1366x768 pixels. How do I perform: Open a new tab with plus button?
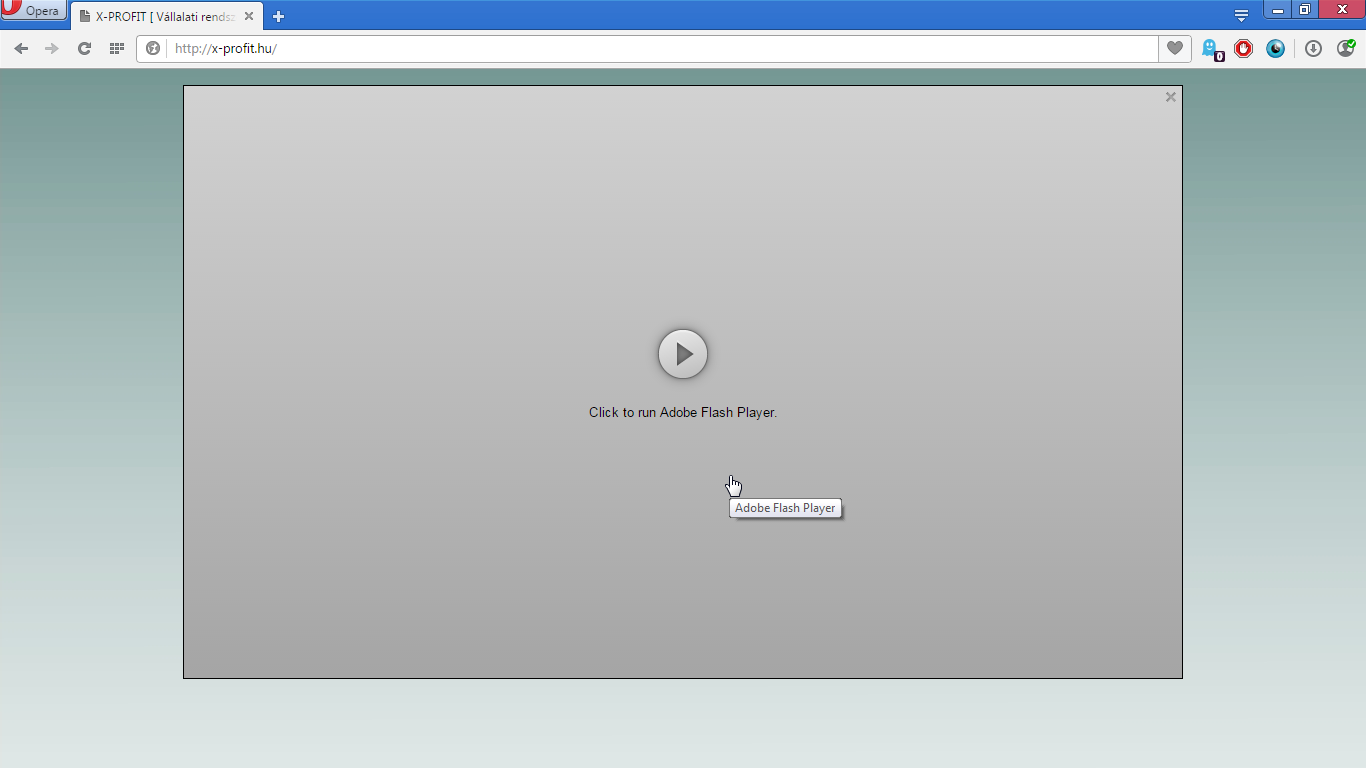tap(278, 16)
